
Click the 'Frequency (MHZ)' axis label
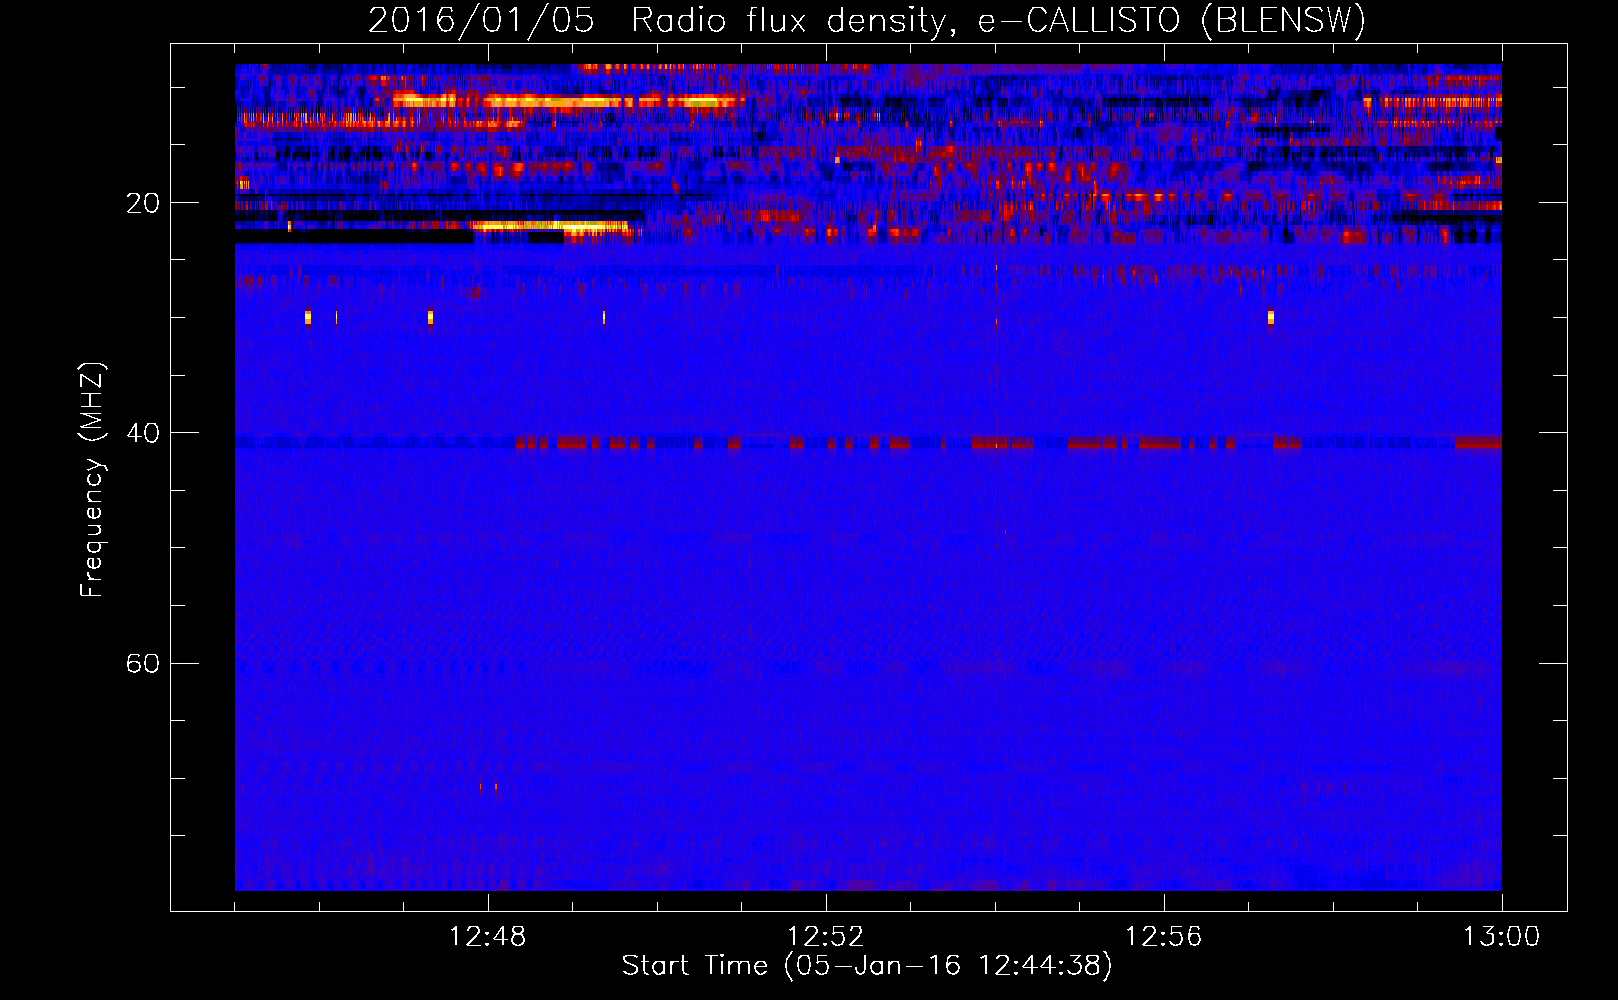coord(91,480)
